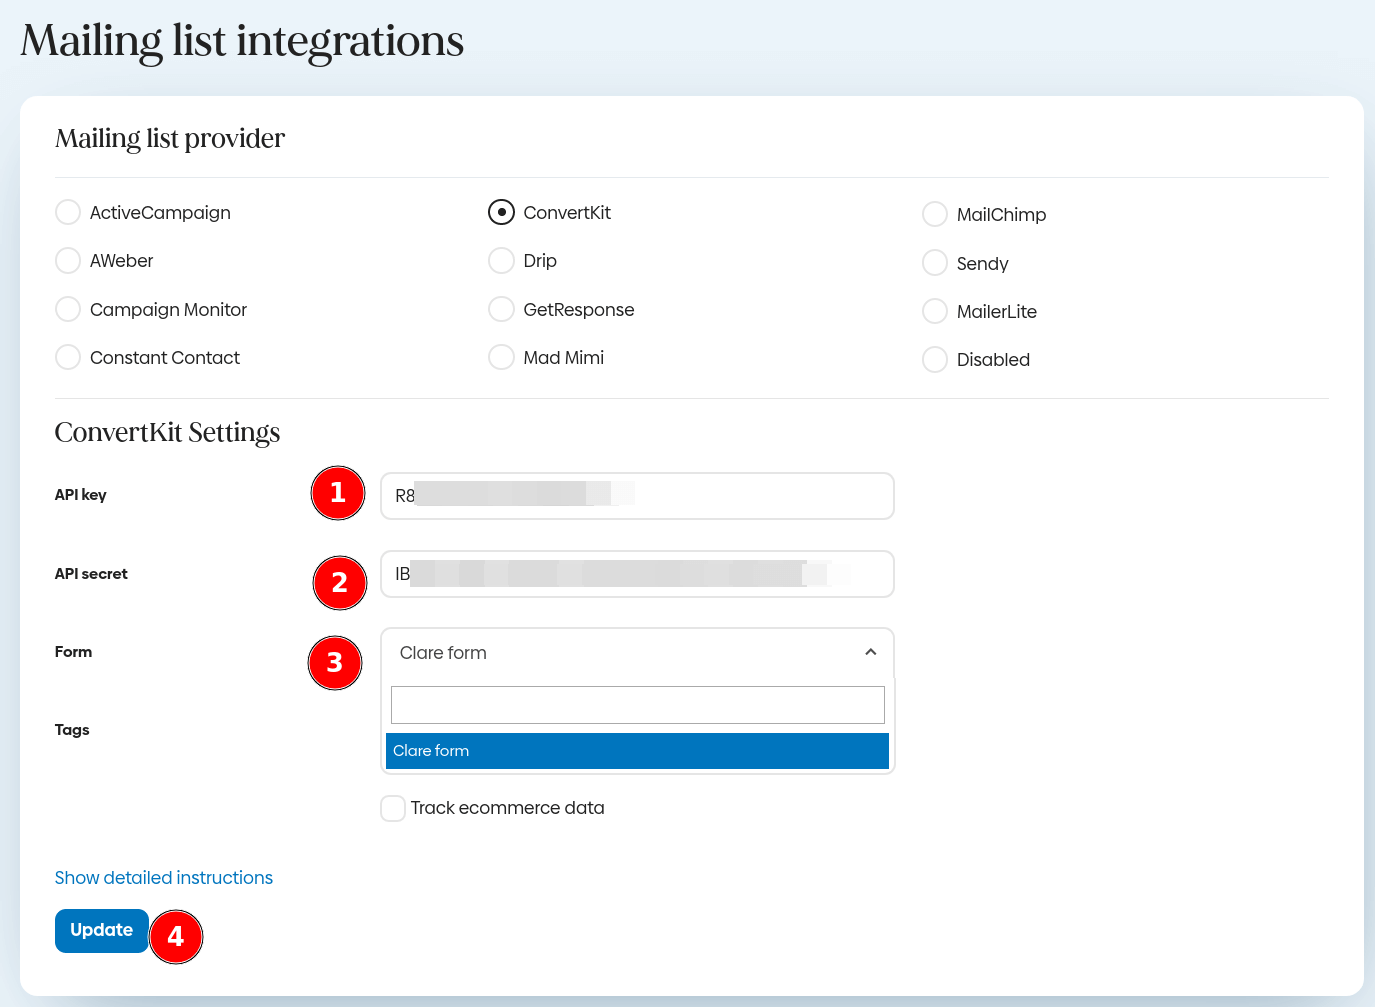Select the Campaign Monitor radio option
This screenshot has width=1375, height=1007.
(68, 309)
